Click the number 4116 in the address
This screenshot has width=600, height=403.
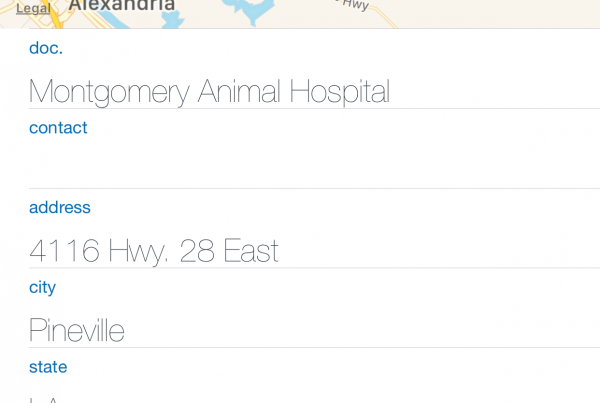[x=65, y=251]
